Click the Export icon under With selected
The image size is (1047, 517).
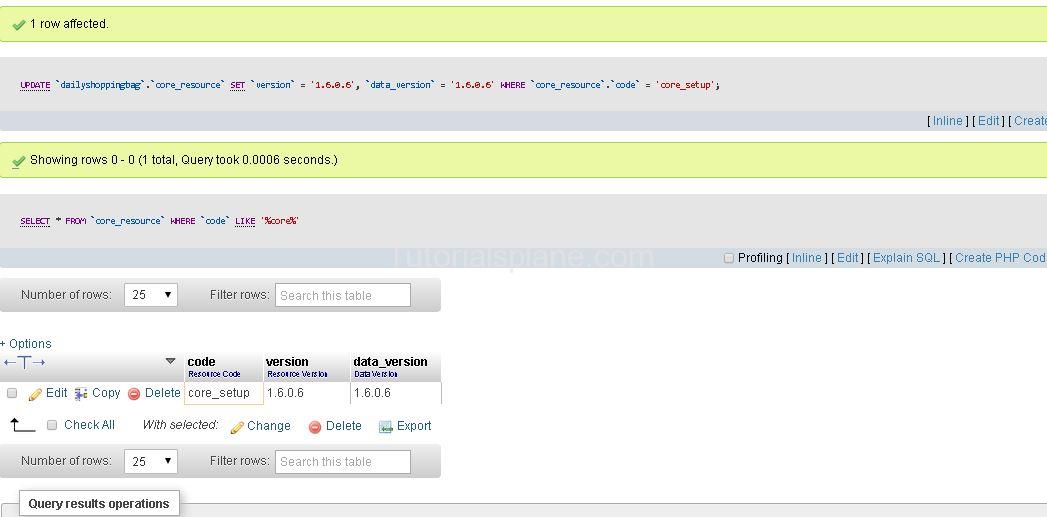[x=385, y=427]
